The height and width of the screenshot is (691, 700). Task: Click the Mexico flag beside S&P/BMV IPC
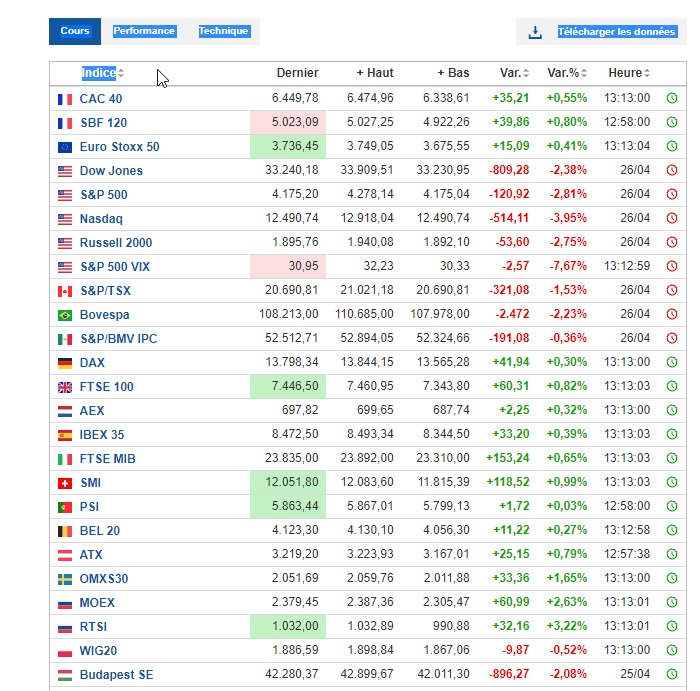click(x=65, y=339)
